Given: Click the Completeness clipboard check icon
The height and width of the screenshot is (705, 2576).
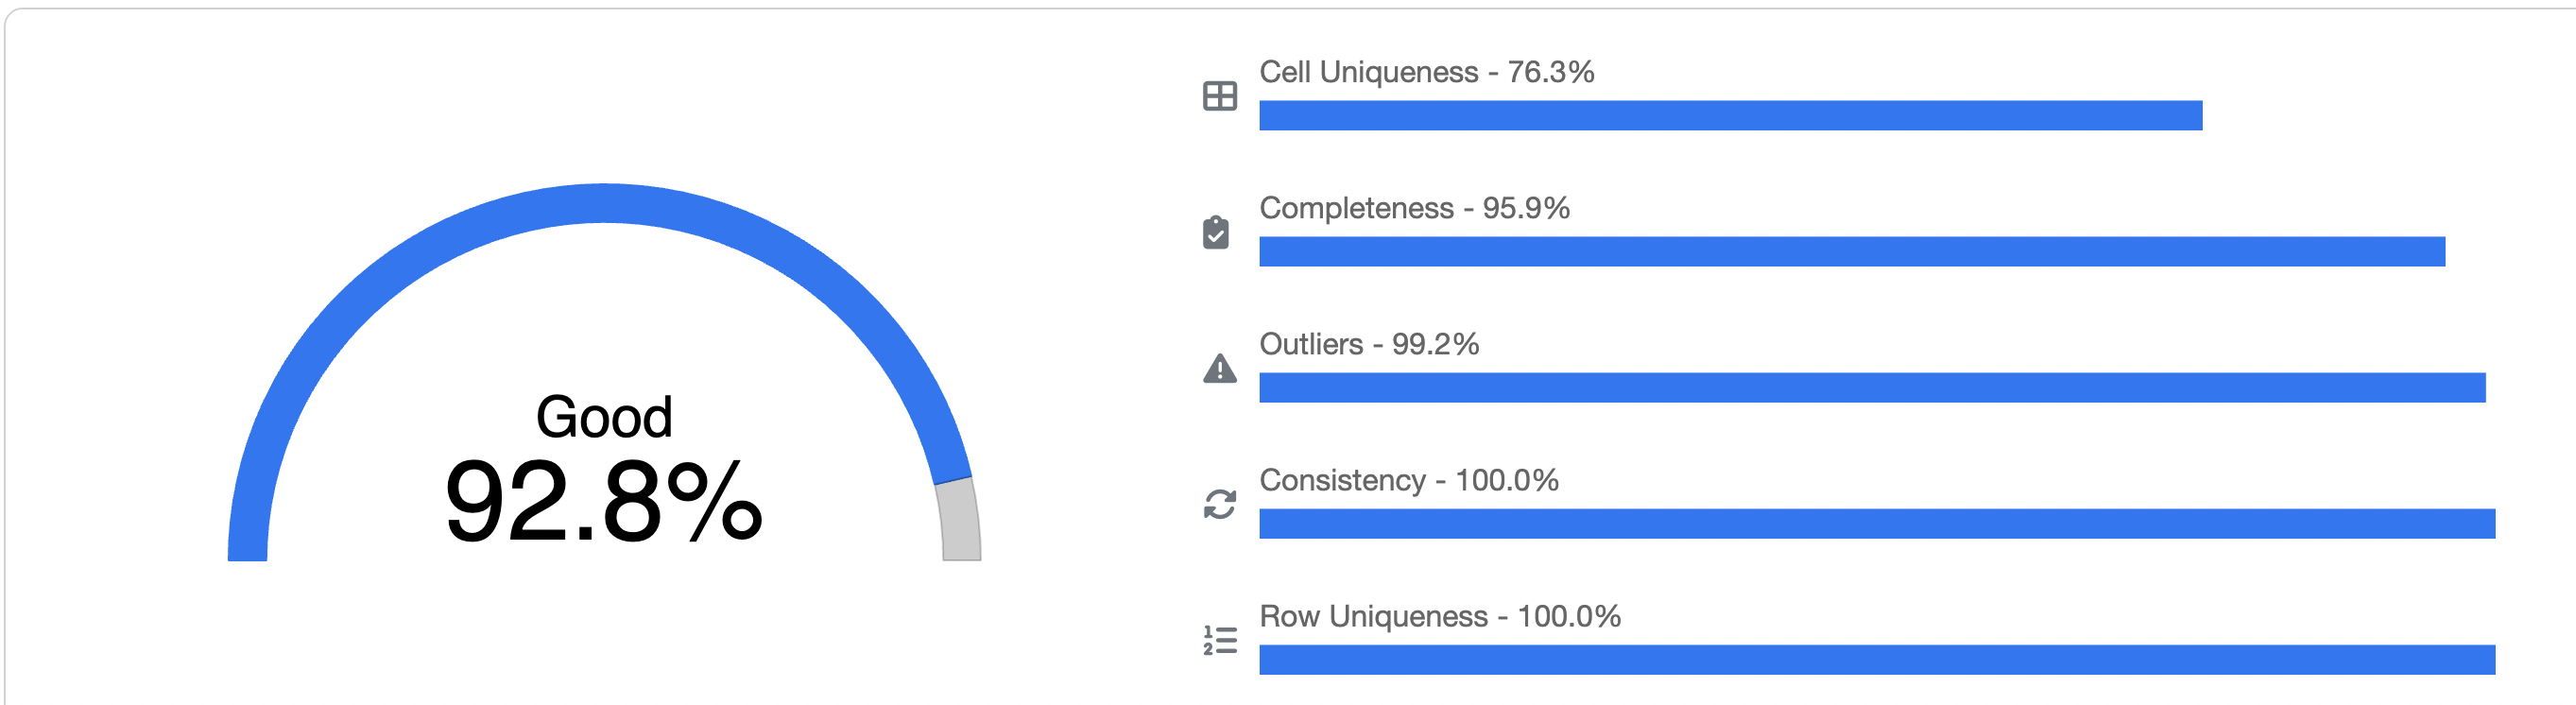Looking at the screenshot, I should 1215,232.
